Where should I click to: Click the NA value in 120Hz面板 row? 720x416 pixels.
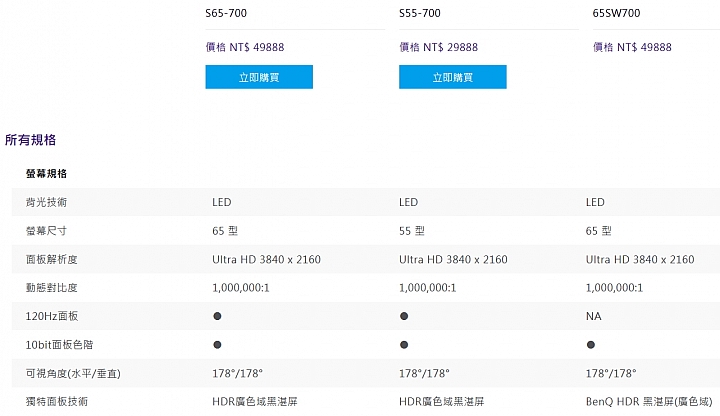pyautogui.click(x=594, y=316)
